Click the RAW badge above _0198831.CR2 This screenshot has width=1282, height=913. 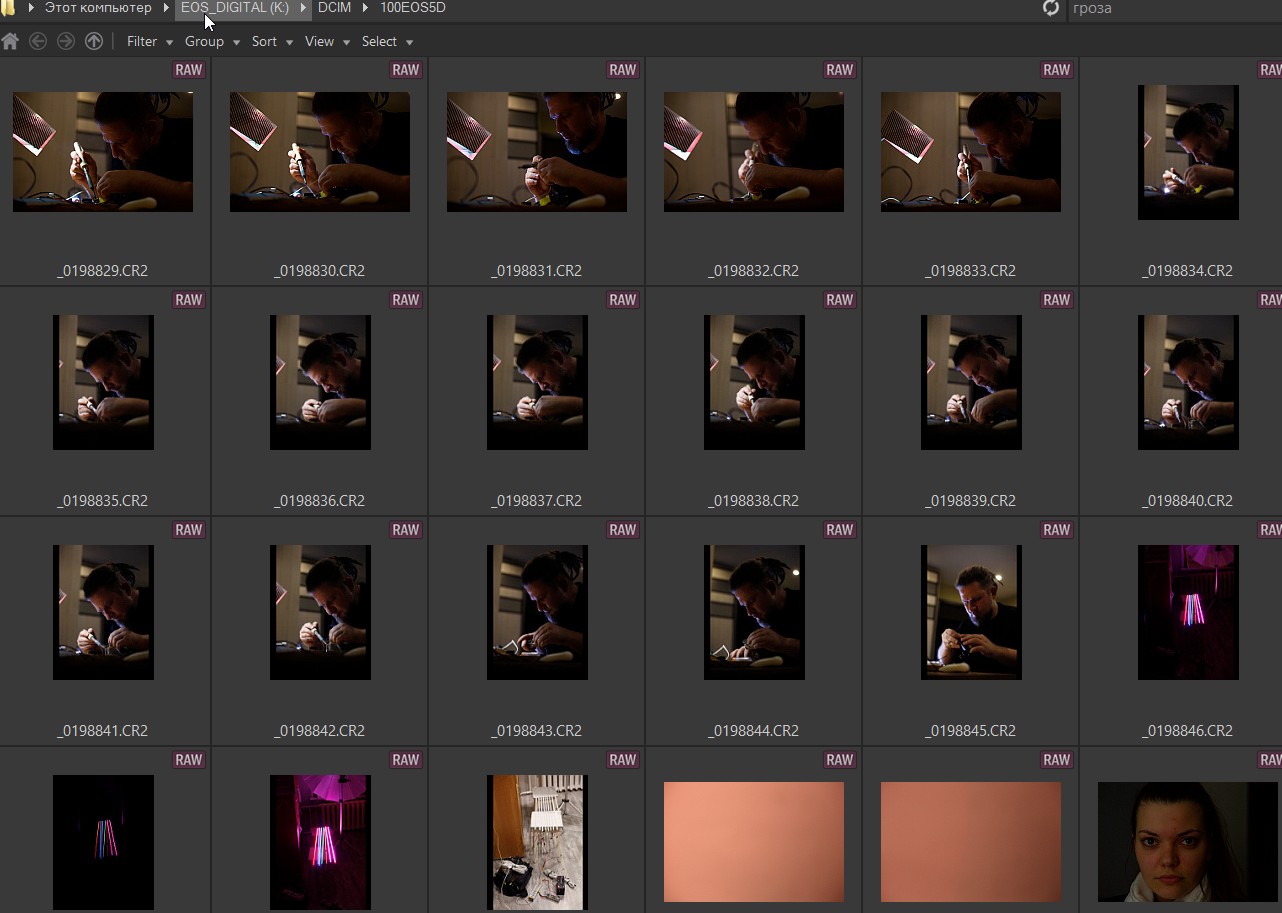point(622,70)
